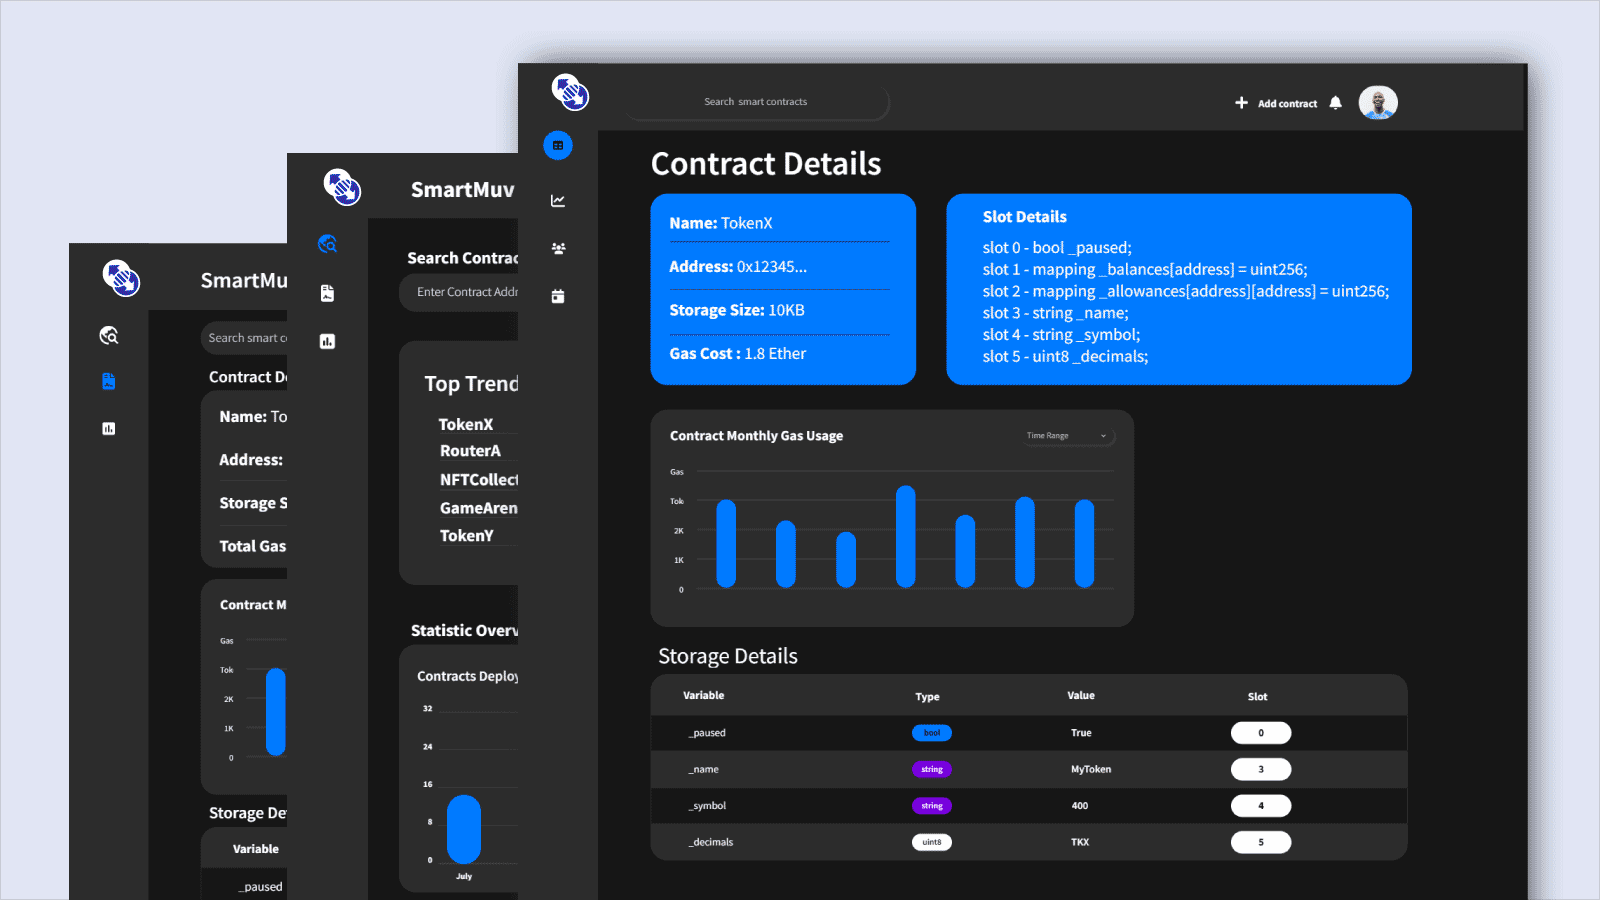
Task: Open the Calendar icon in the sidebar
Action: click(x=558, y=295)
